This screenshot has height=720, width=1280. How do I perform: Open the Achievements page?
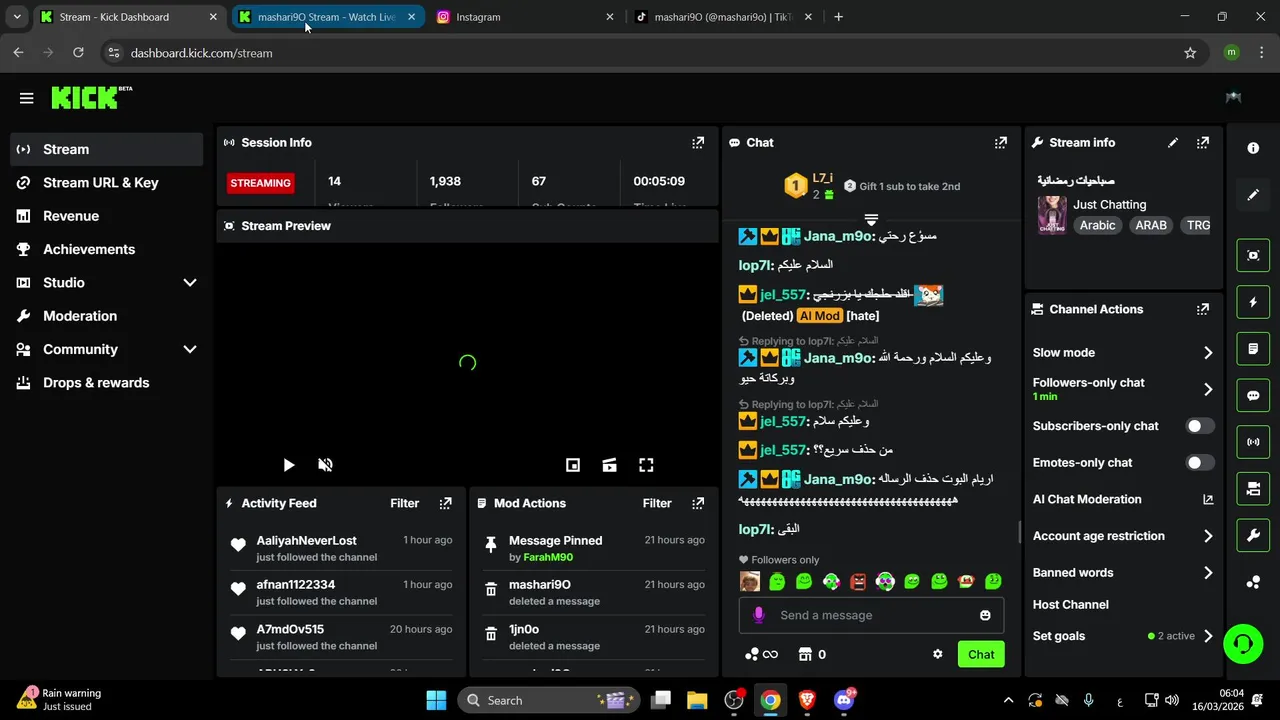(106, 249)
